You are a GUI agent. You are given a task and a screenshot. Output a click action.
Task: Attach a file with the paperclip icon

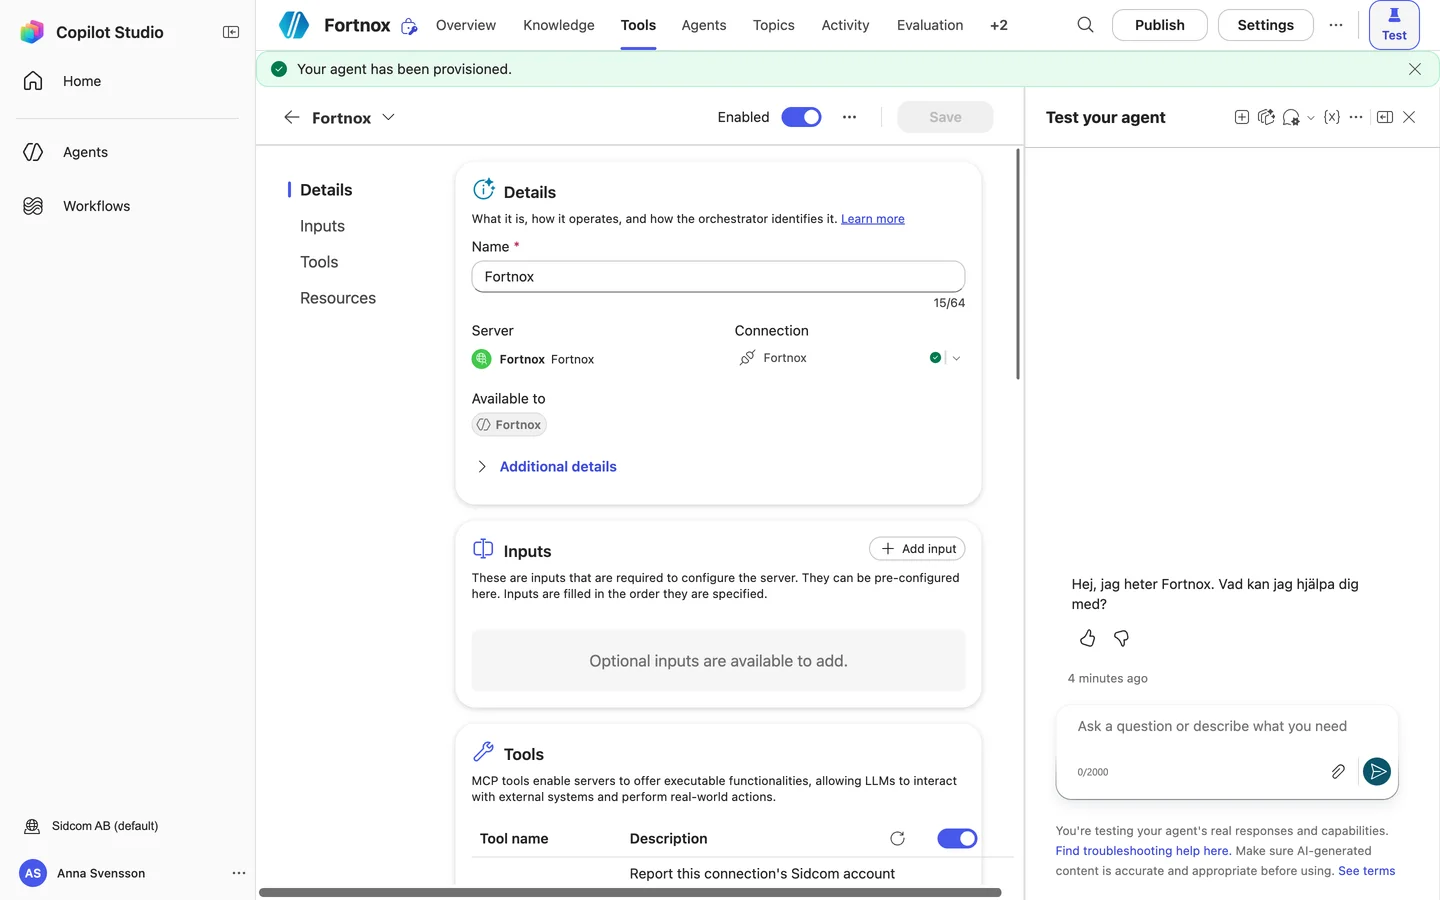1338,771
